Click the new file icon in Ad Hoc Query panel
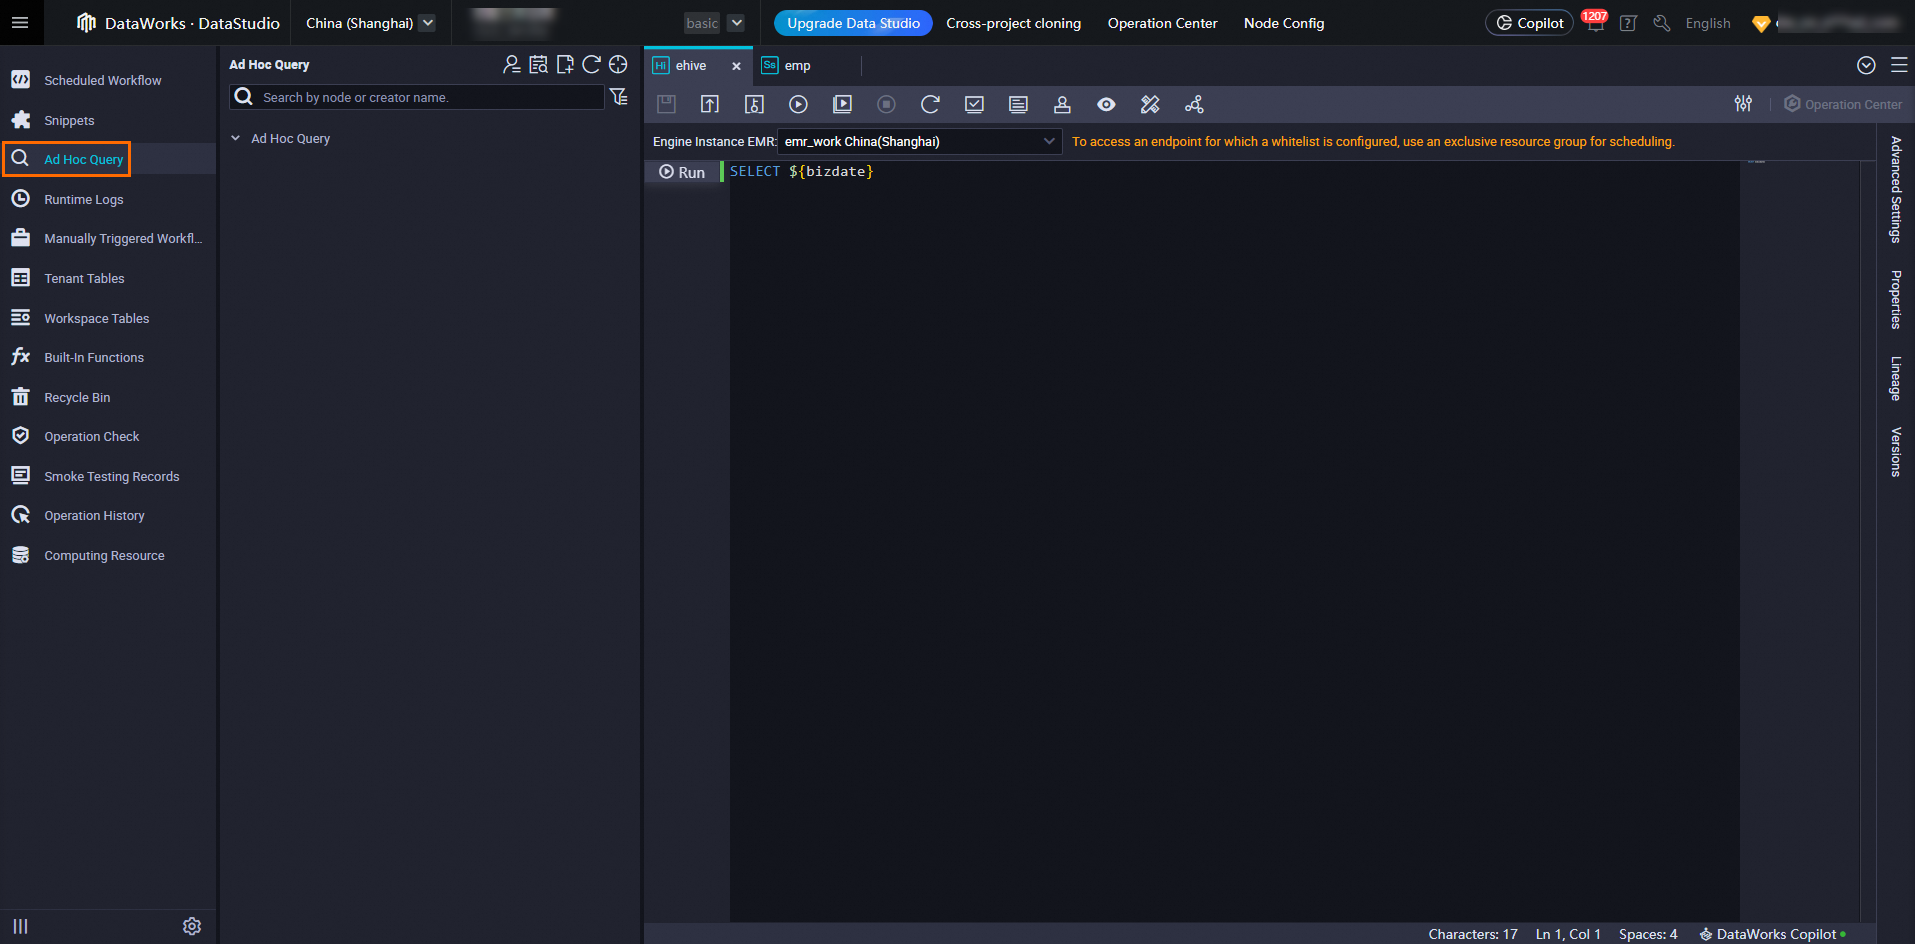Screen dimensions: 1915x944 [x=565, y=65]
